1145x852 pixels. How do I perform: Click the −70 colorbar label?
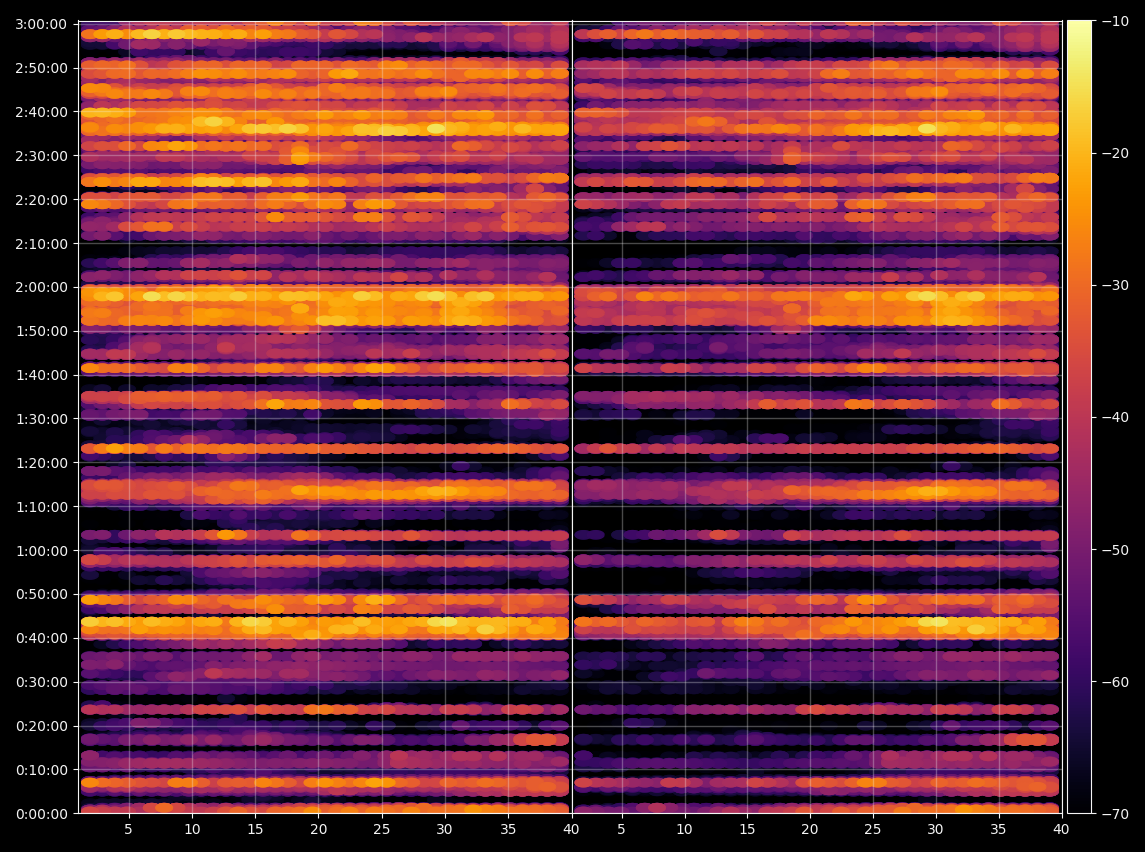pyautogui.click(x=1115, y=814)
